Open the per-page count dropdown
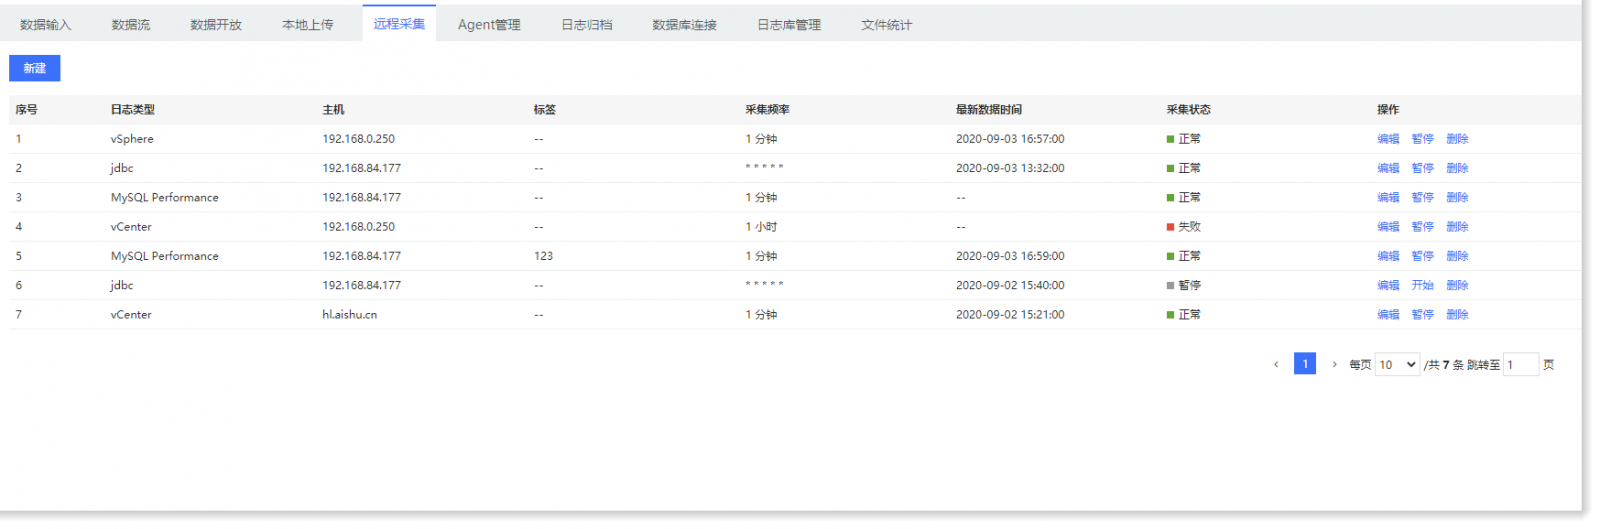This screenshot has height=529, width=1600. coord(1397,364)
